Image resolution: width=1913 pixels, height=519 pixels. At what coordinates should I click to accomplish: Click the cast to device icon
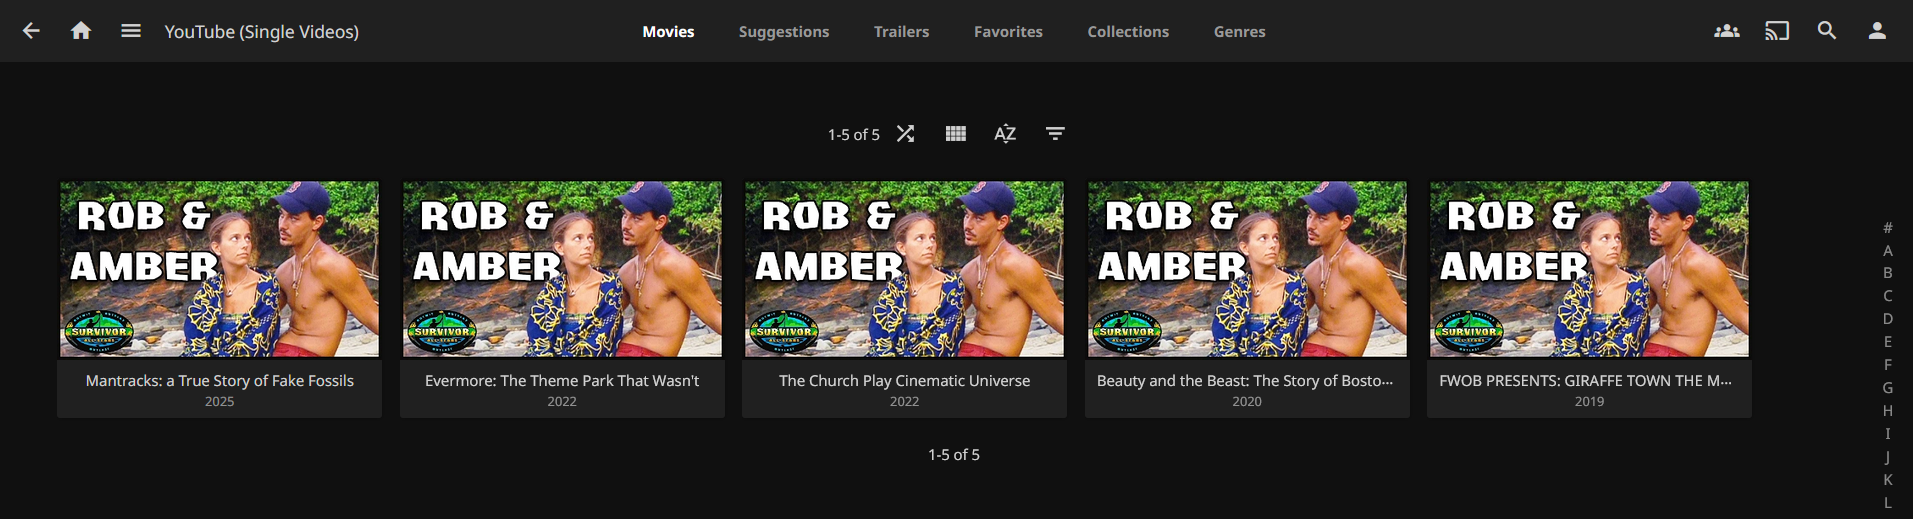(x=1776, y=31)
